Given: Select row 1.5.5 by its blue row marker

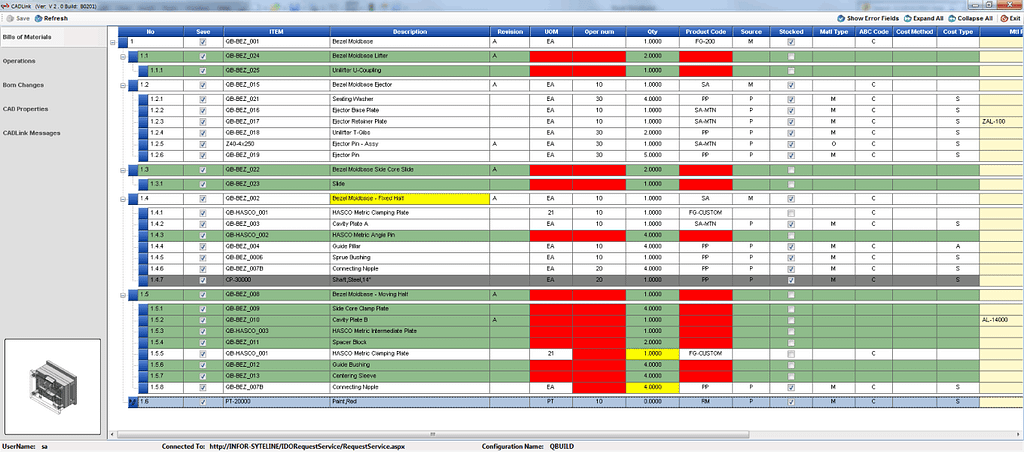Looking at the screenshot, I should [x=143, y=353].
